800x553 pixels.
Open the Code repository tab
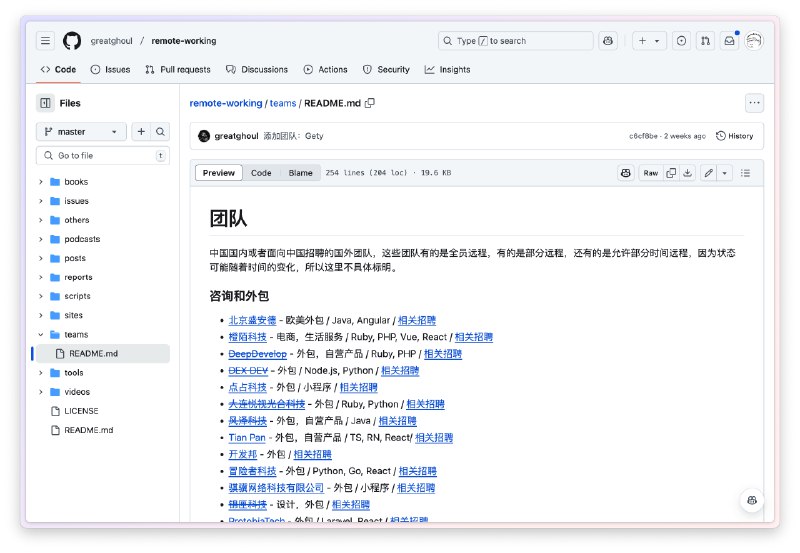coord(58,69)
